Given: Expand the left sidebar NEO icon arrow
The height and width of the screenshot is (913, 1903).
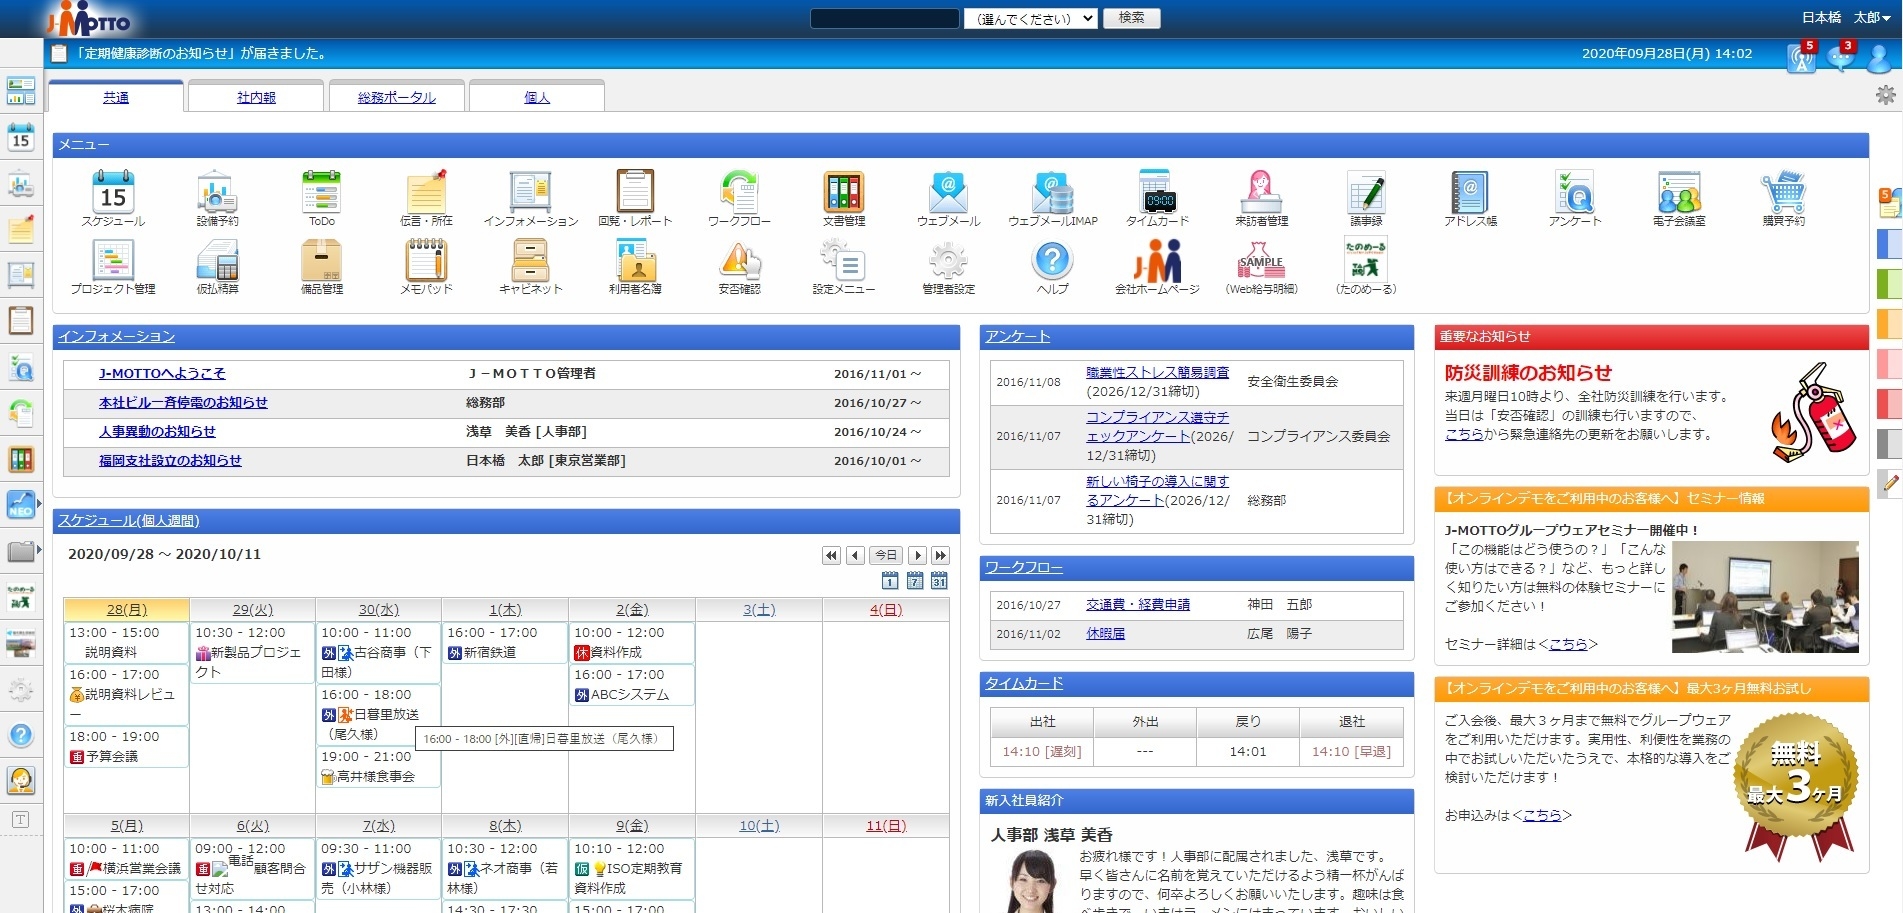Looking at the screenshot, I should [39, 504].
